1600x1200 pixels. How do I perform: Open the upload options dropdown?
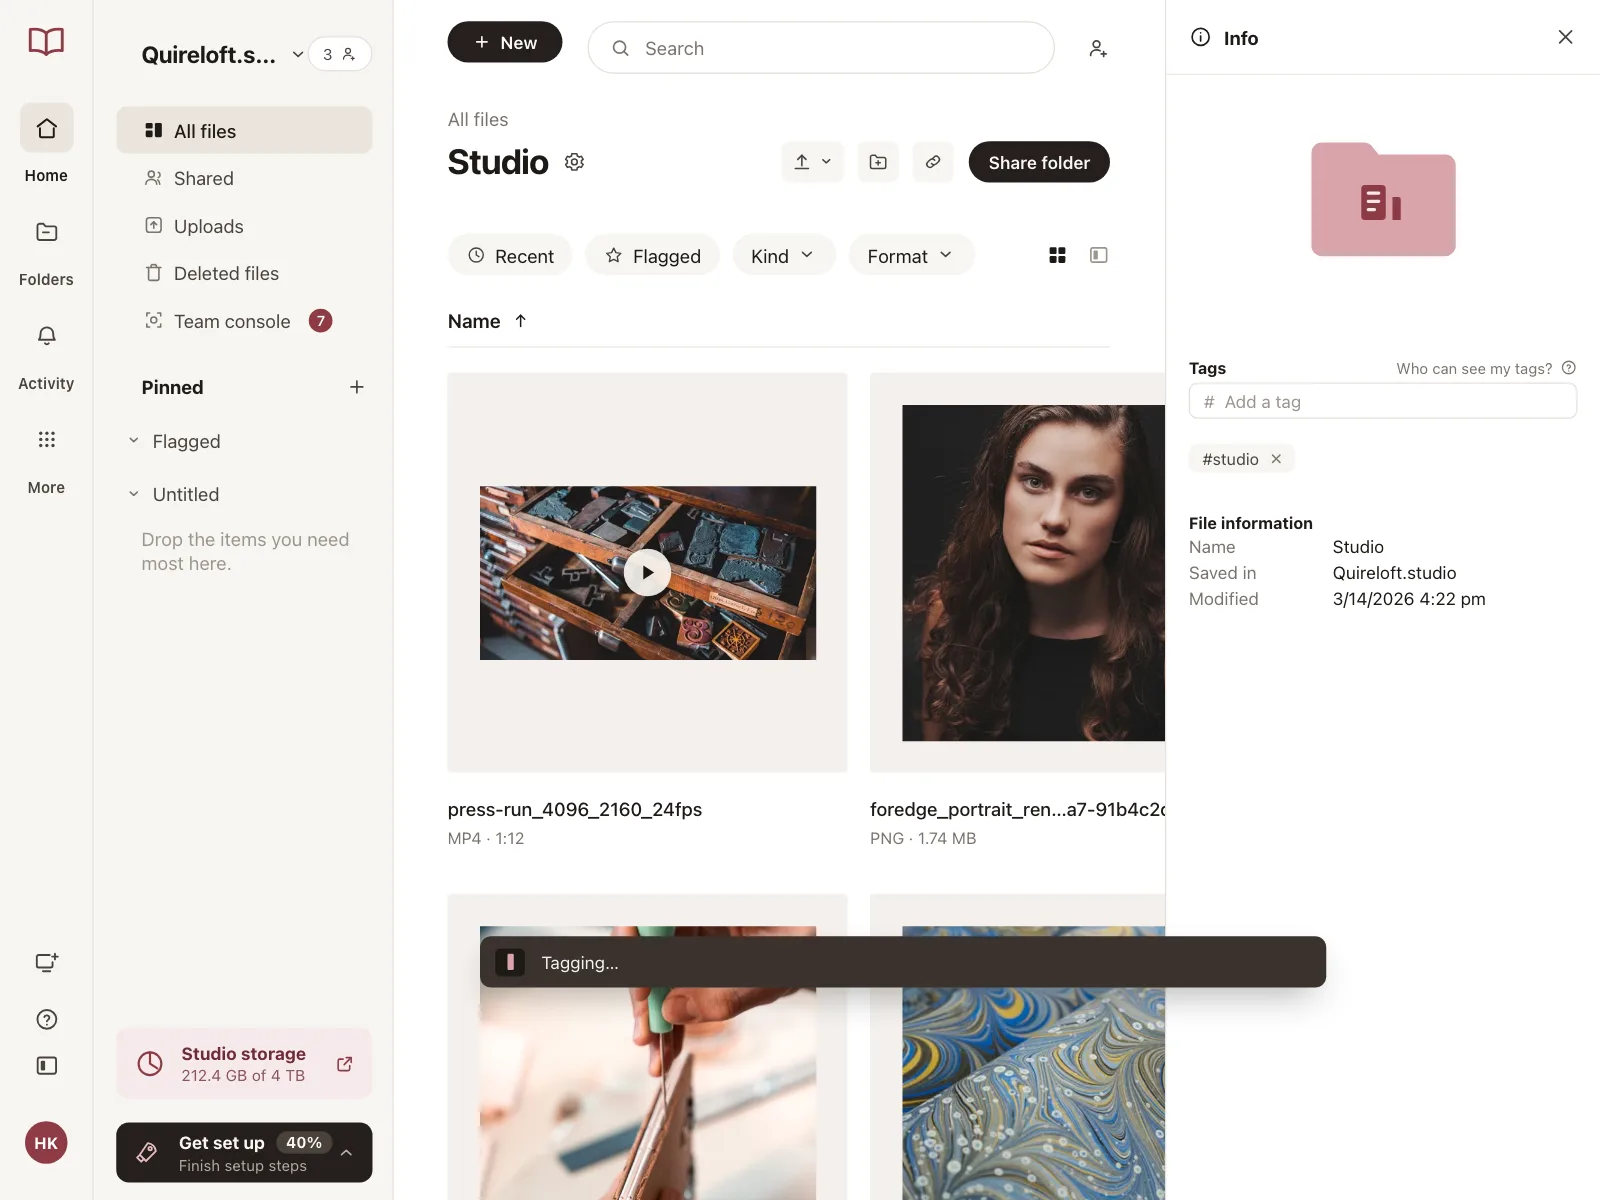812,162
